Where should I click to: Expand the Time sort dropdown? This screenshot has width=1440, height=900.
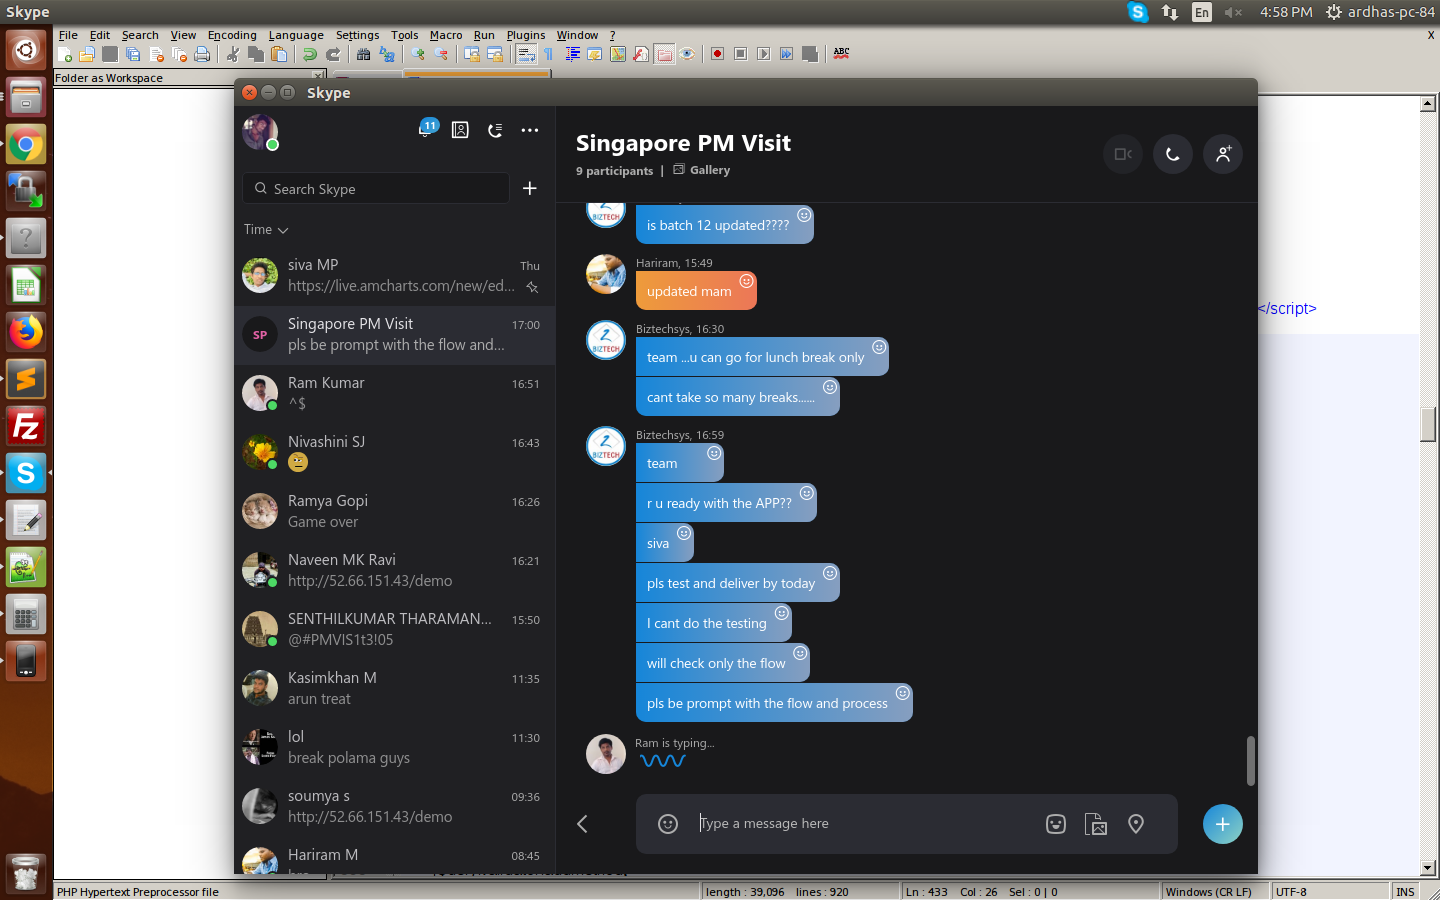pos(266,229)
